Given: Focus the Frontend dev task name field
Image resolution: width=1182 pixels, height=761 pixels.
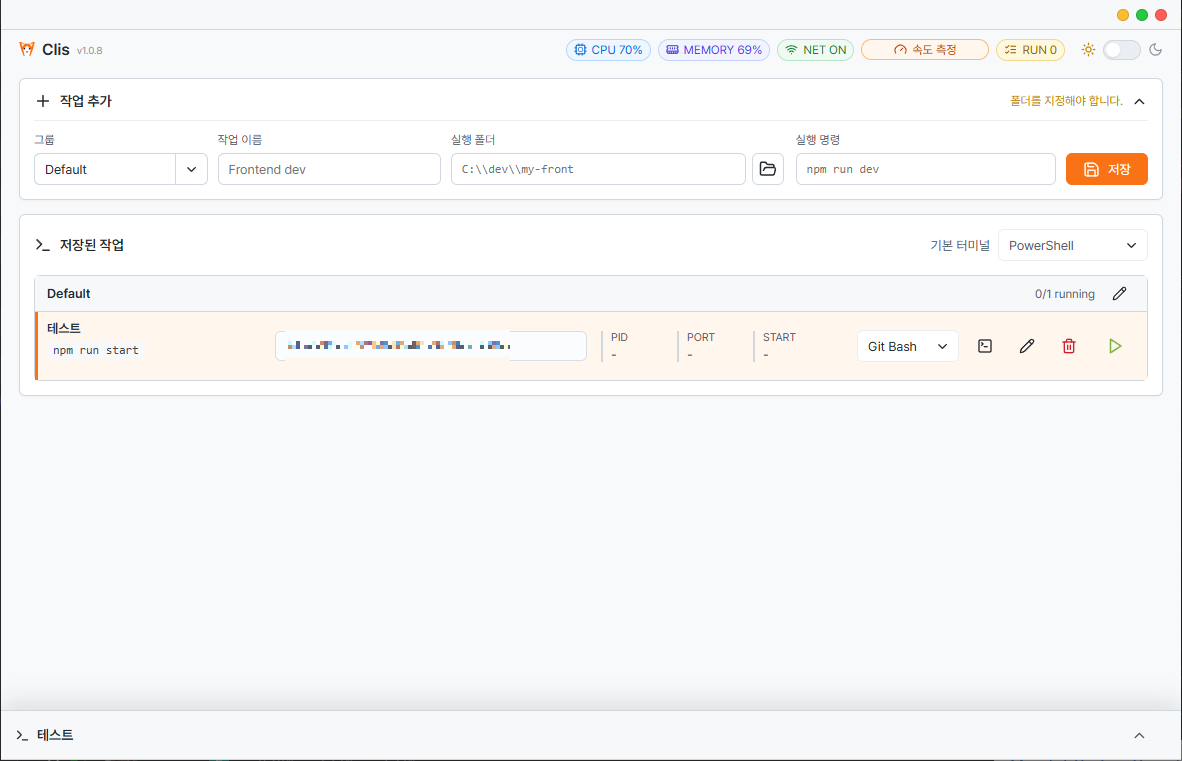Looking at the screenshot, I should 329,169.
